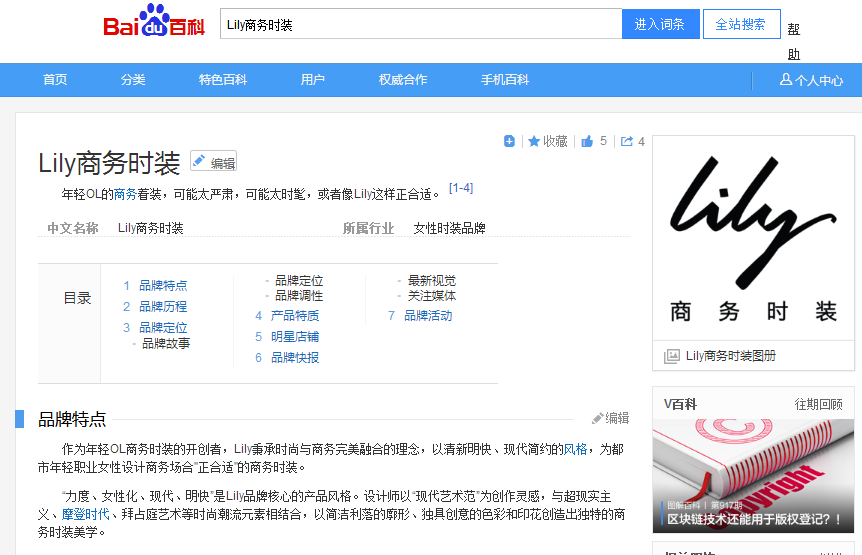Go to 产品特质 in contents

click(x=295, y=316)
